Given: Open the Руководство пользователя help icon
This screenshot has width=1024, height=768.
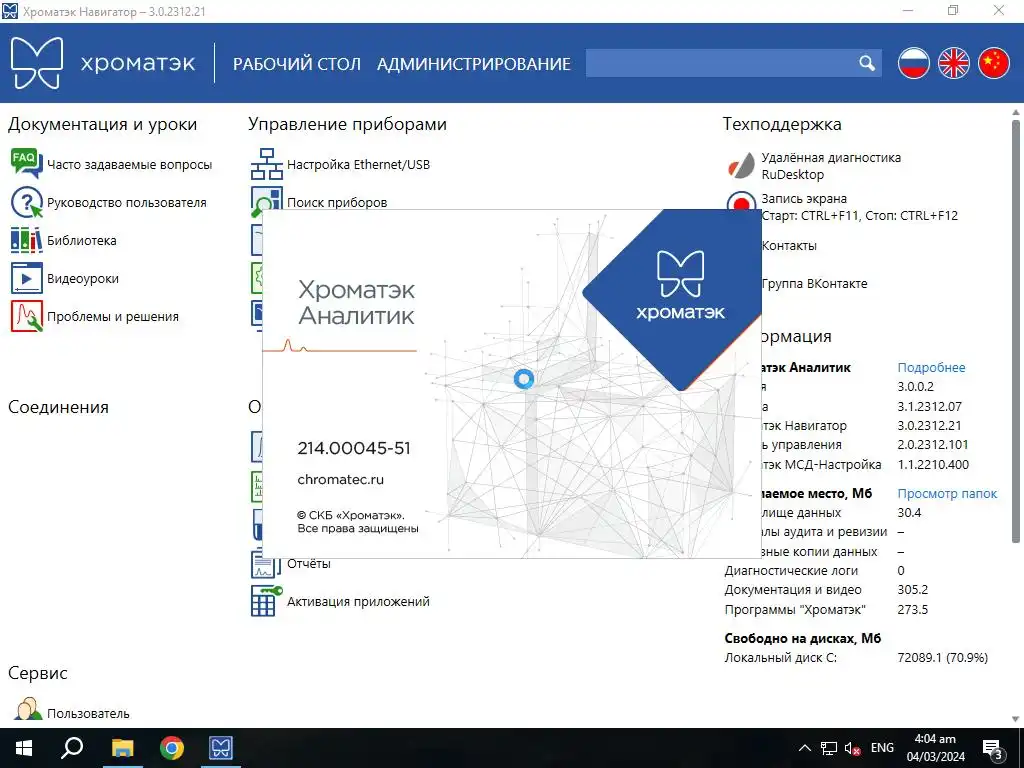Looking at the screenshot, I should [26, 202].
